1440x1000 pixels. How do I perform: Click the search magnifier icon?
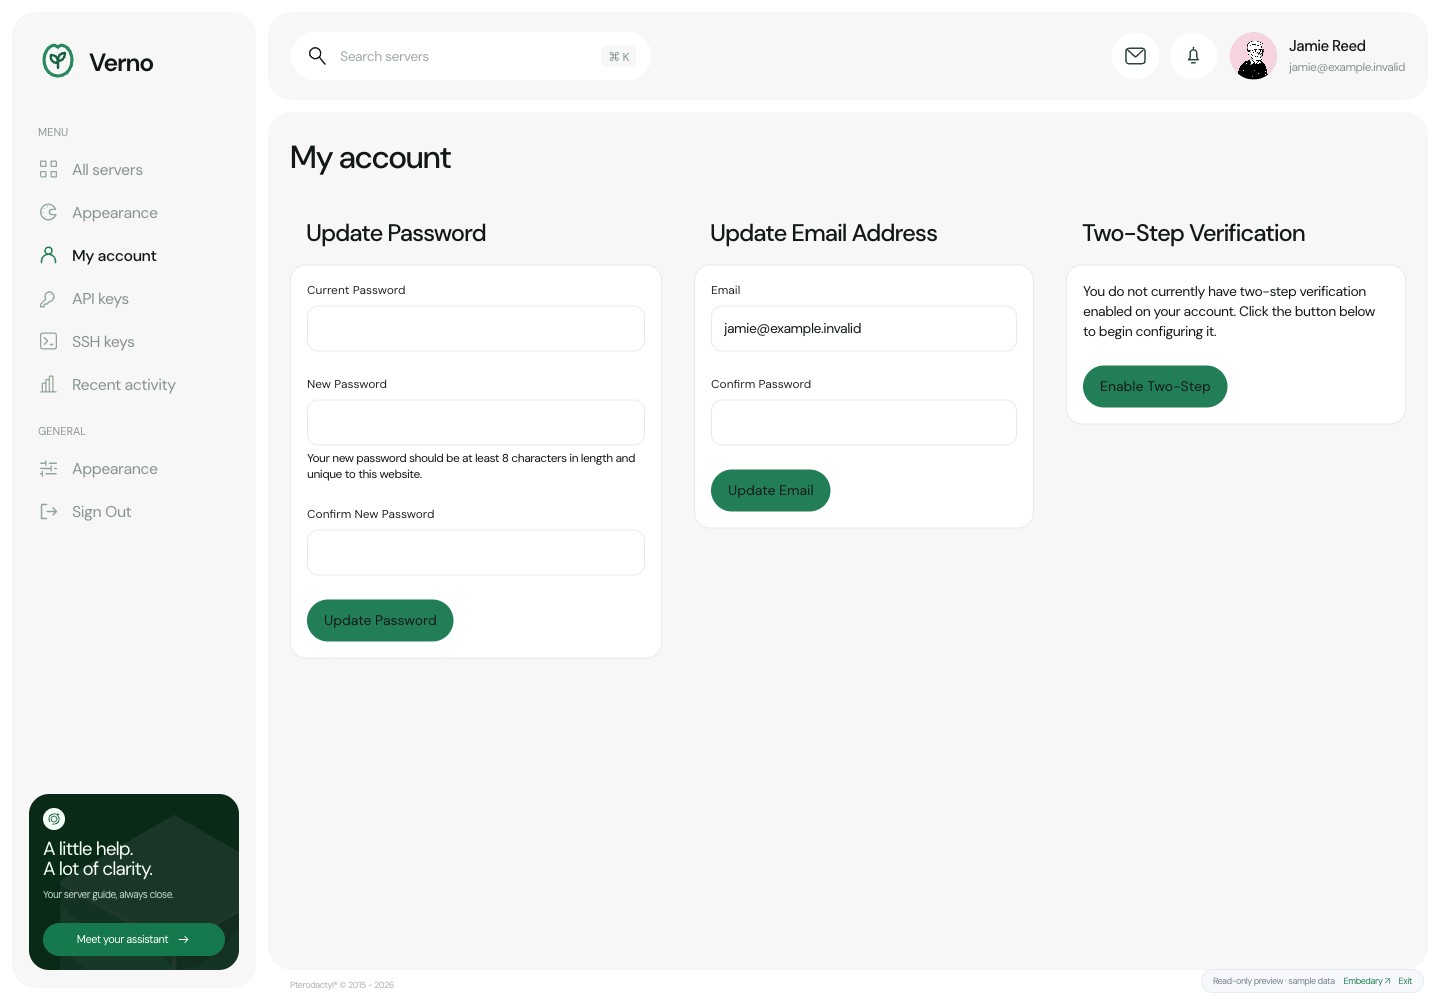(x=317, y=56)
